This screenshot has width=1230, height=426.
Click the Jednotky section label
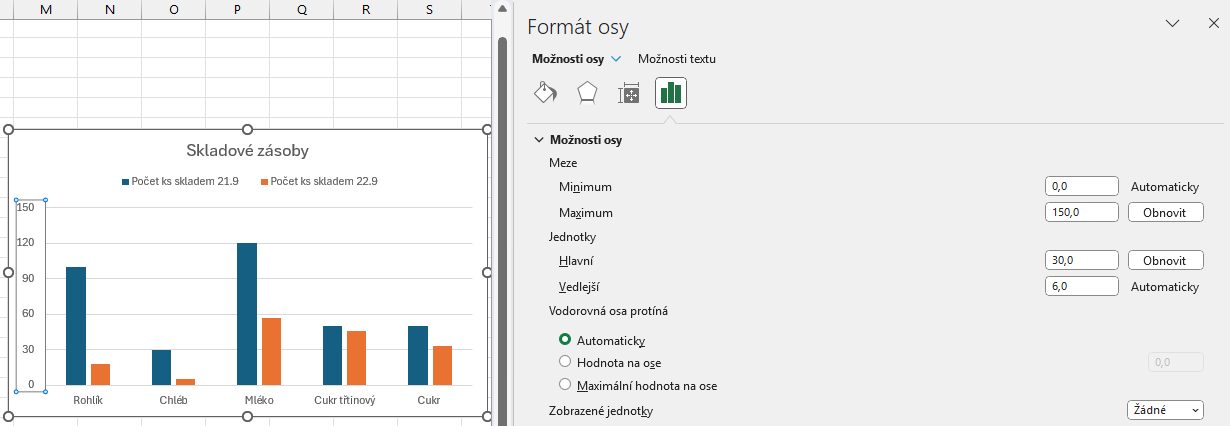click(571, 237)
